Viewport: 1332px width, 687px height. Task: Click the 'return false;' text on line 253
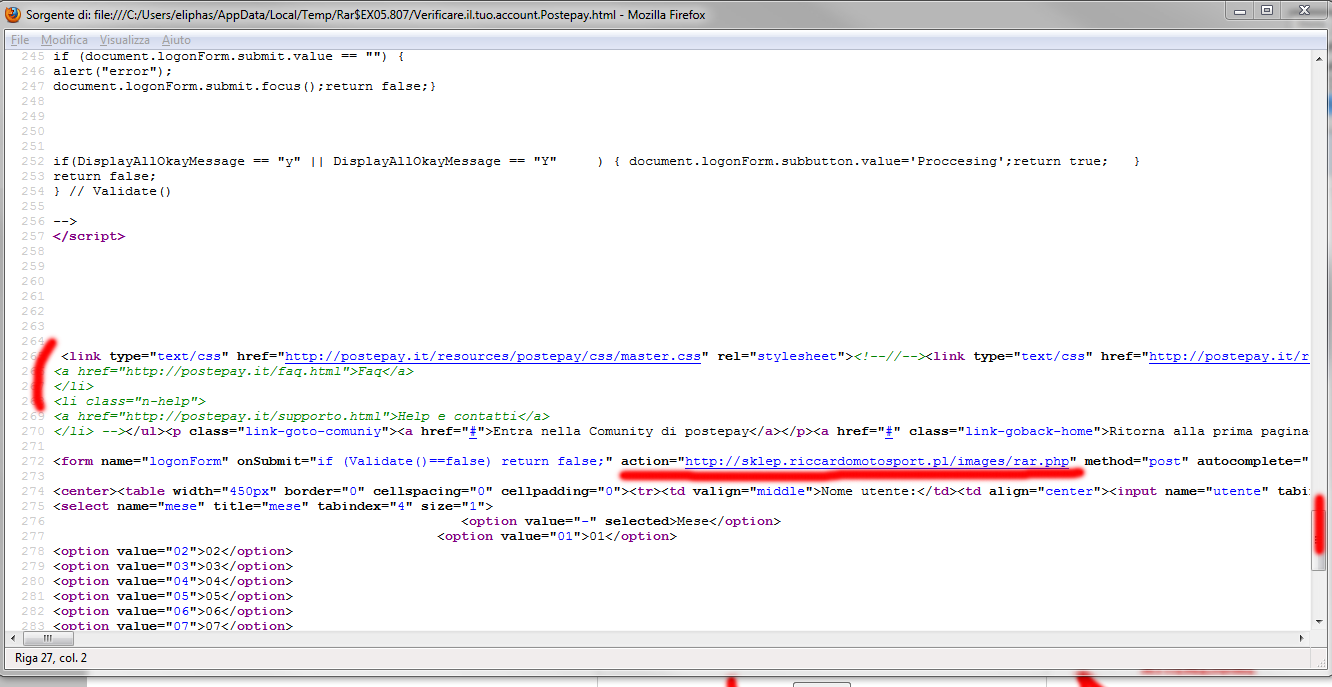click(x=105, y=176)
